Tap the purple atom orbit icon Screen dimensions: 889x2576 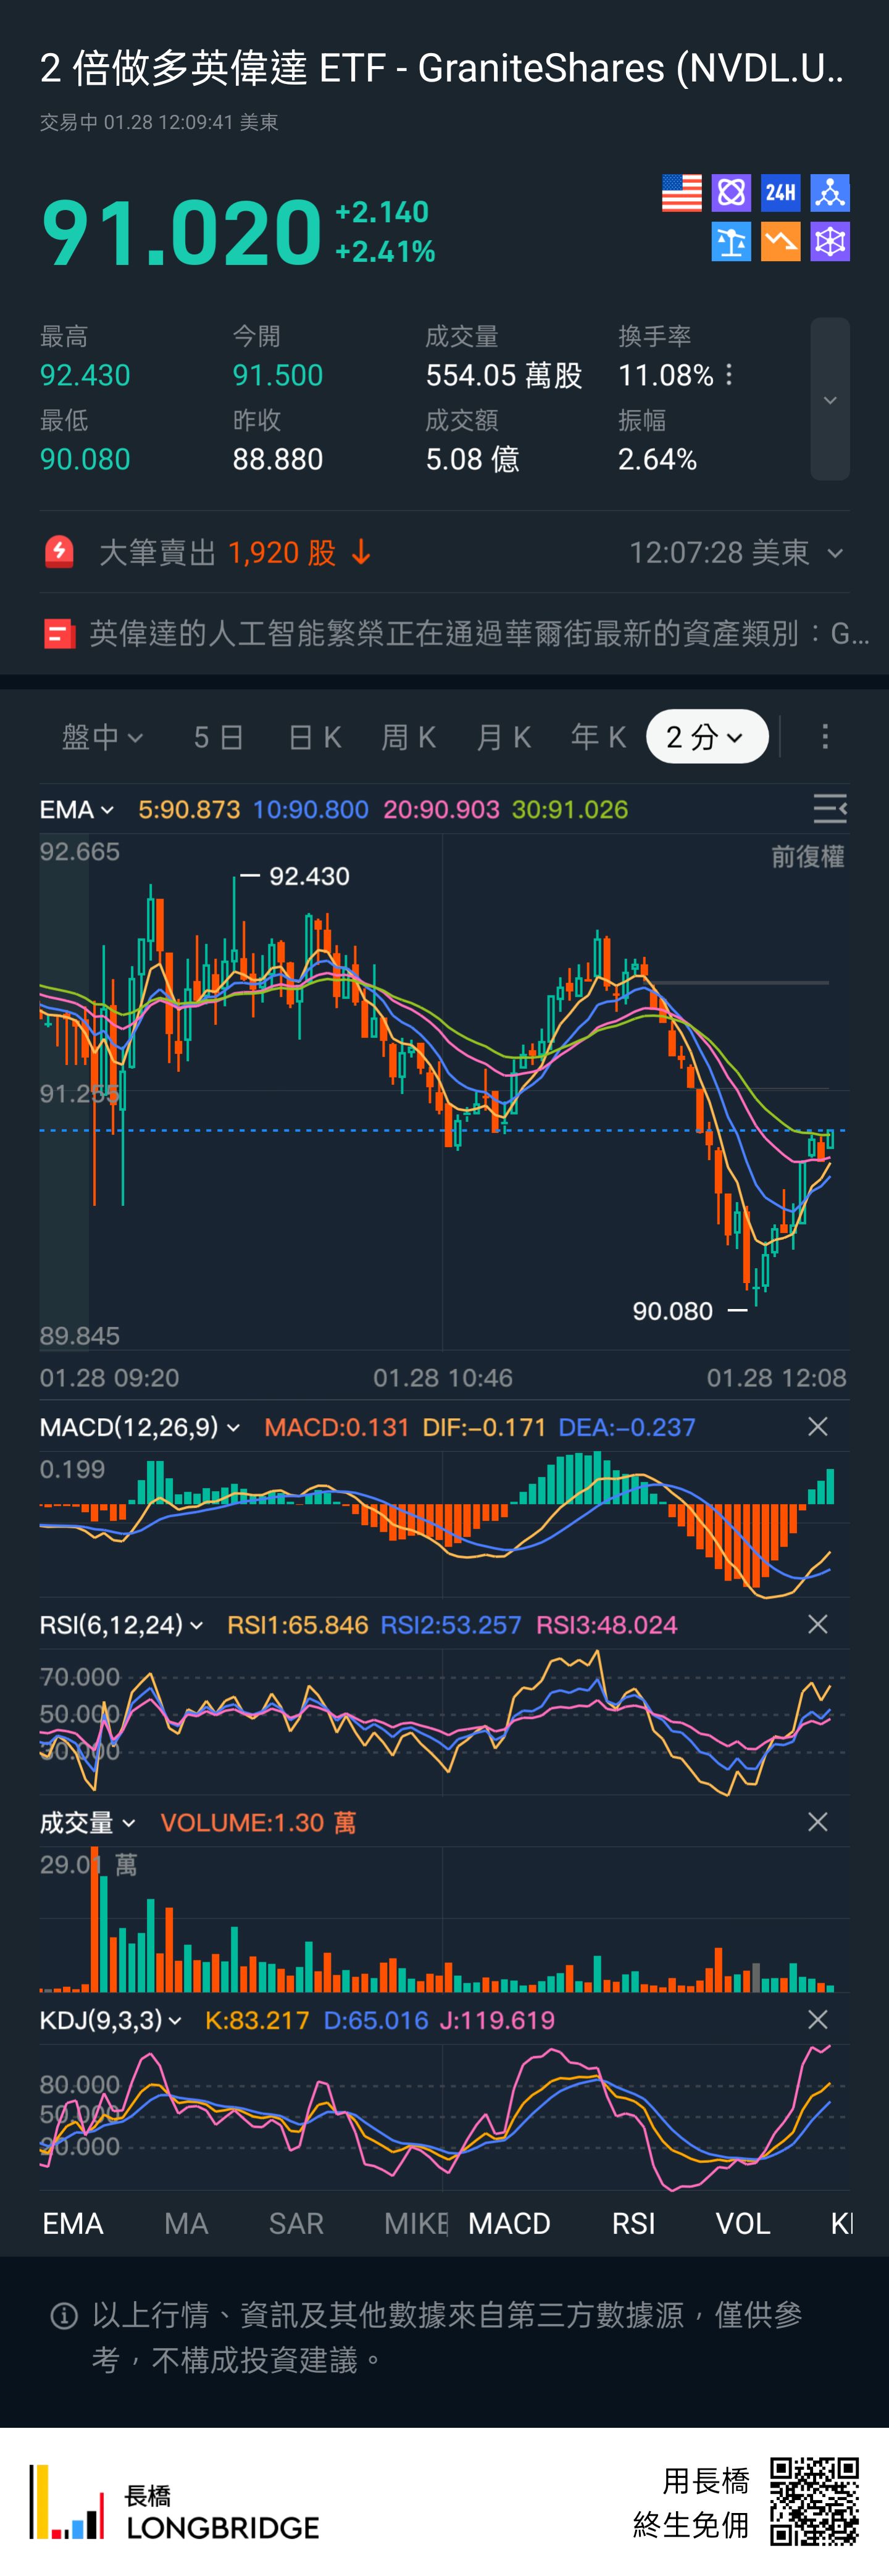click(731, 193)
